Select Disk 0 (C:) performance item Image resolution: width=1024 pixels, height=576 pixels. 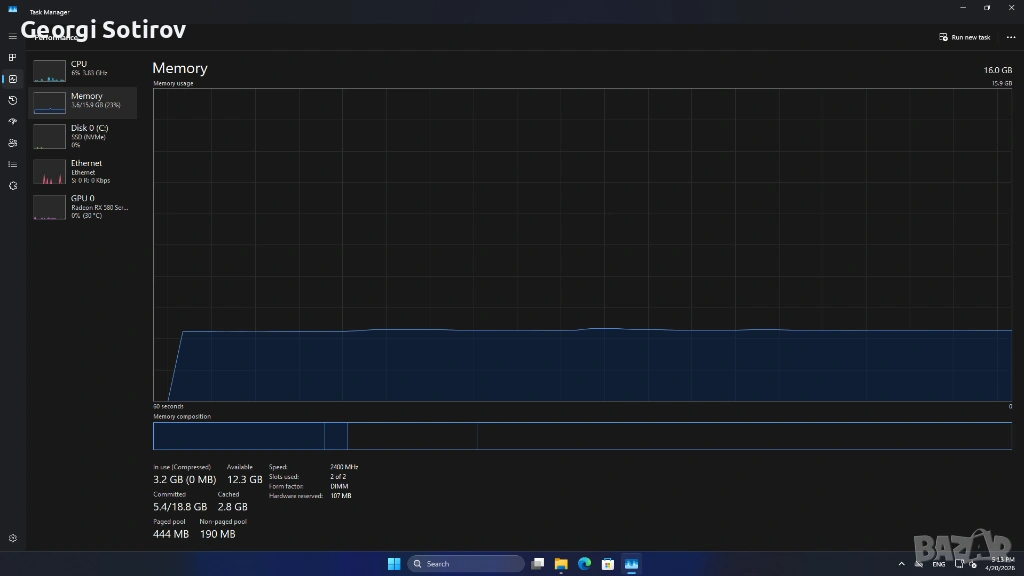tap(83, 136)
